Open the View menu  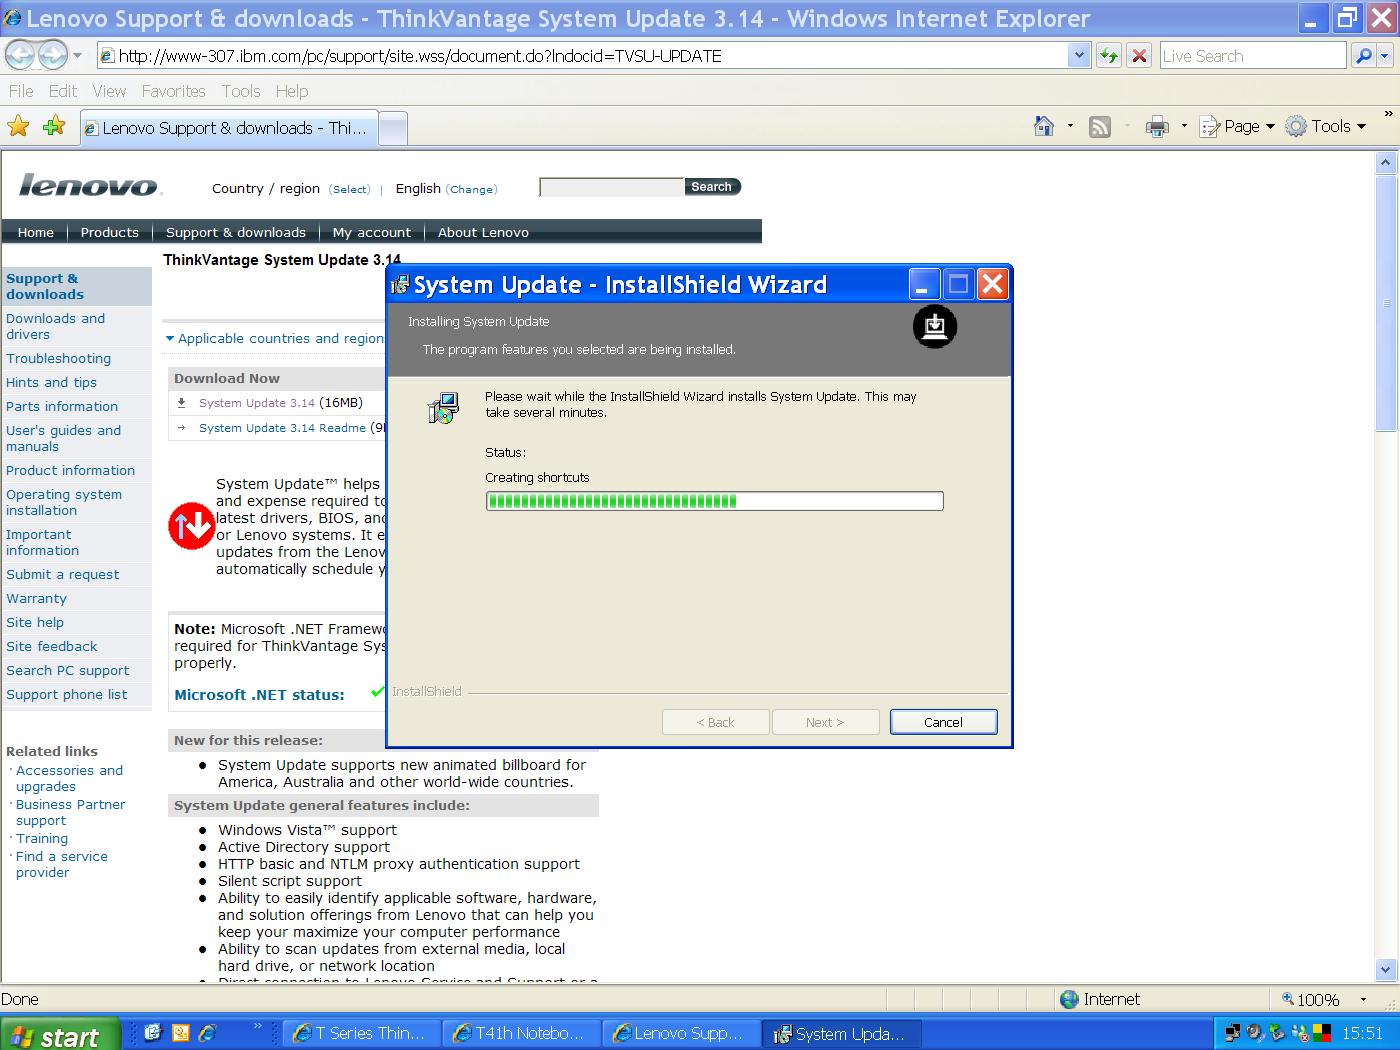tap(109, 91)
